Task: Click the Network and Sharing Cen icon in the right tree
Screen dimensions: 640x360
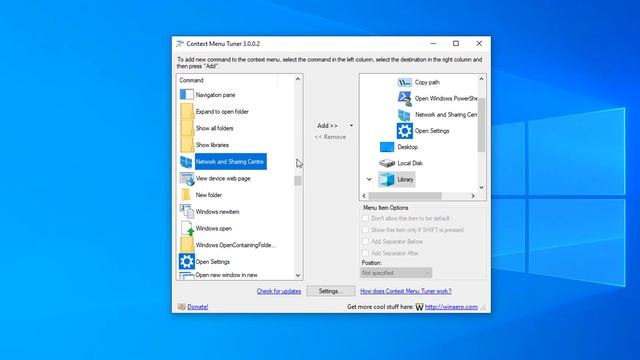Action: coord(404,115)
